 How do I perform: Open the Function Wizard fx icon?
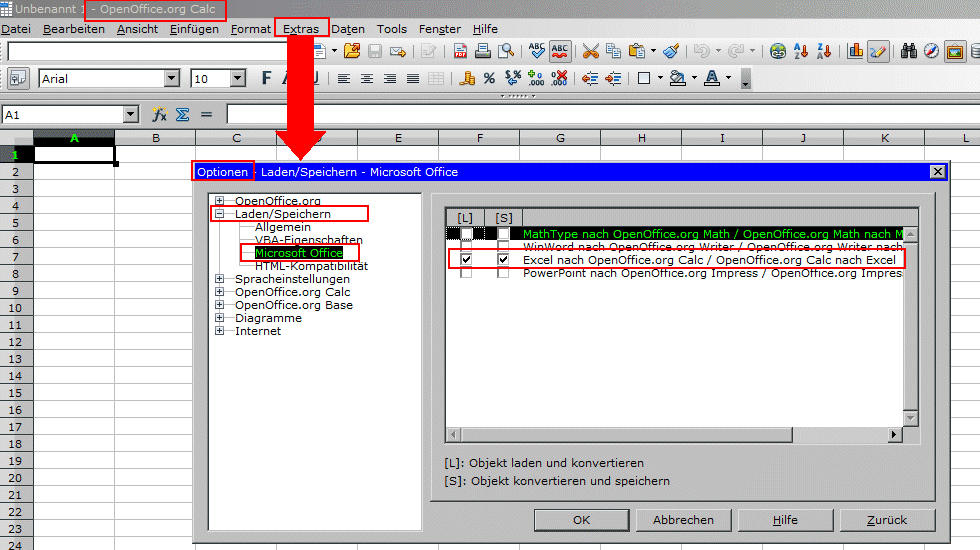[x=160, y=115]
